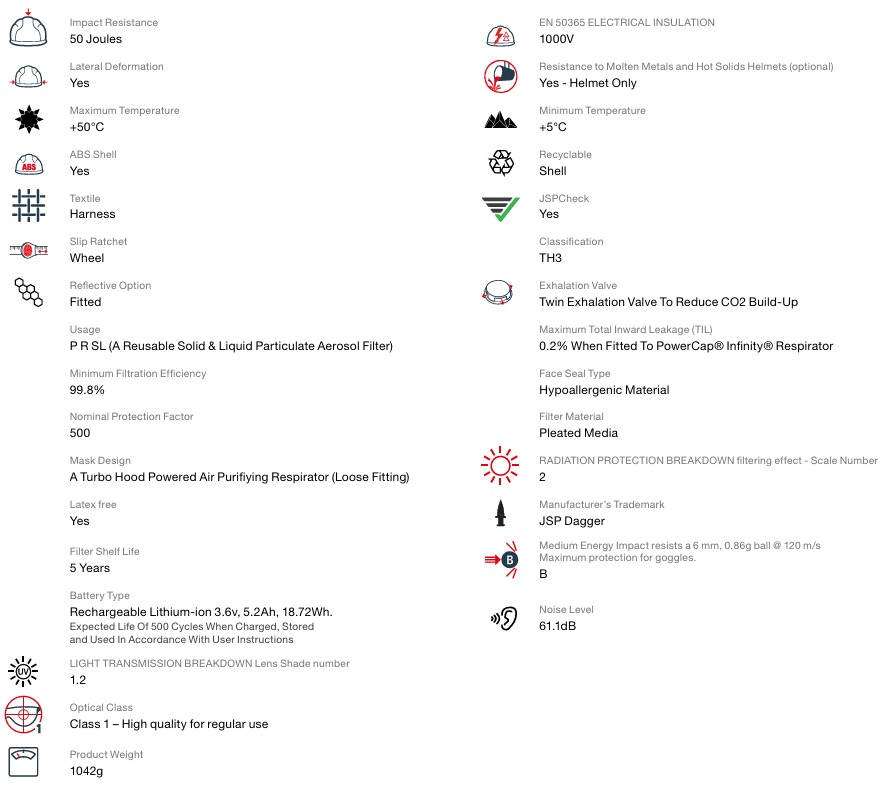Viewport: 886px width, 802px height.
Task: Select the Reflective Option hexagon icon
Action: pos(28,292)
